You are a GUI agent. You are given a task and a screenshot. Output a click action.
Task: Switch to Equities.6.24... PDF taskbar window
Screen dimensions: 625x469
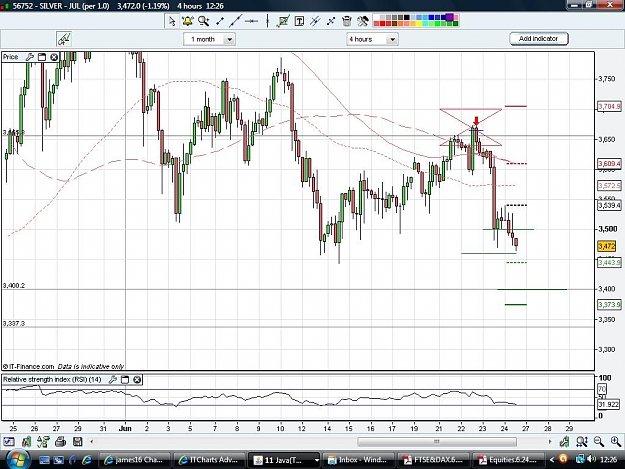click(x=508, y=460)
